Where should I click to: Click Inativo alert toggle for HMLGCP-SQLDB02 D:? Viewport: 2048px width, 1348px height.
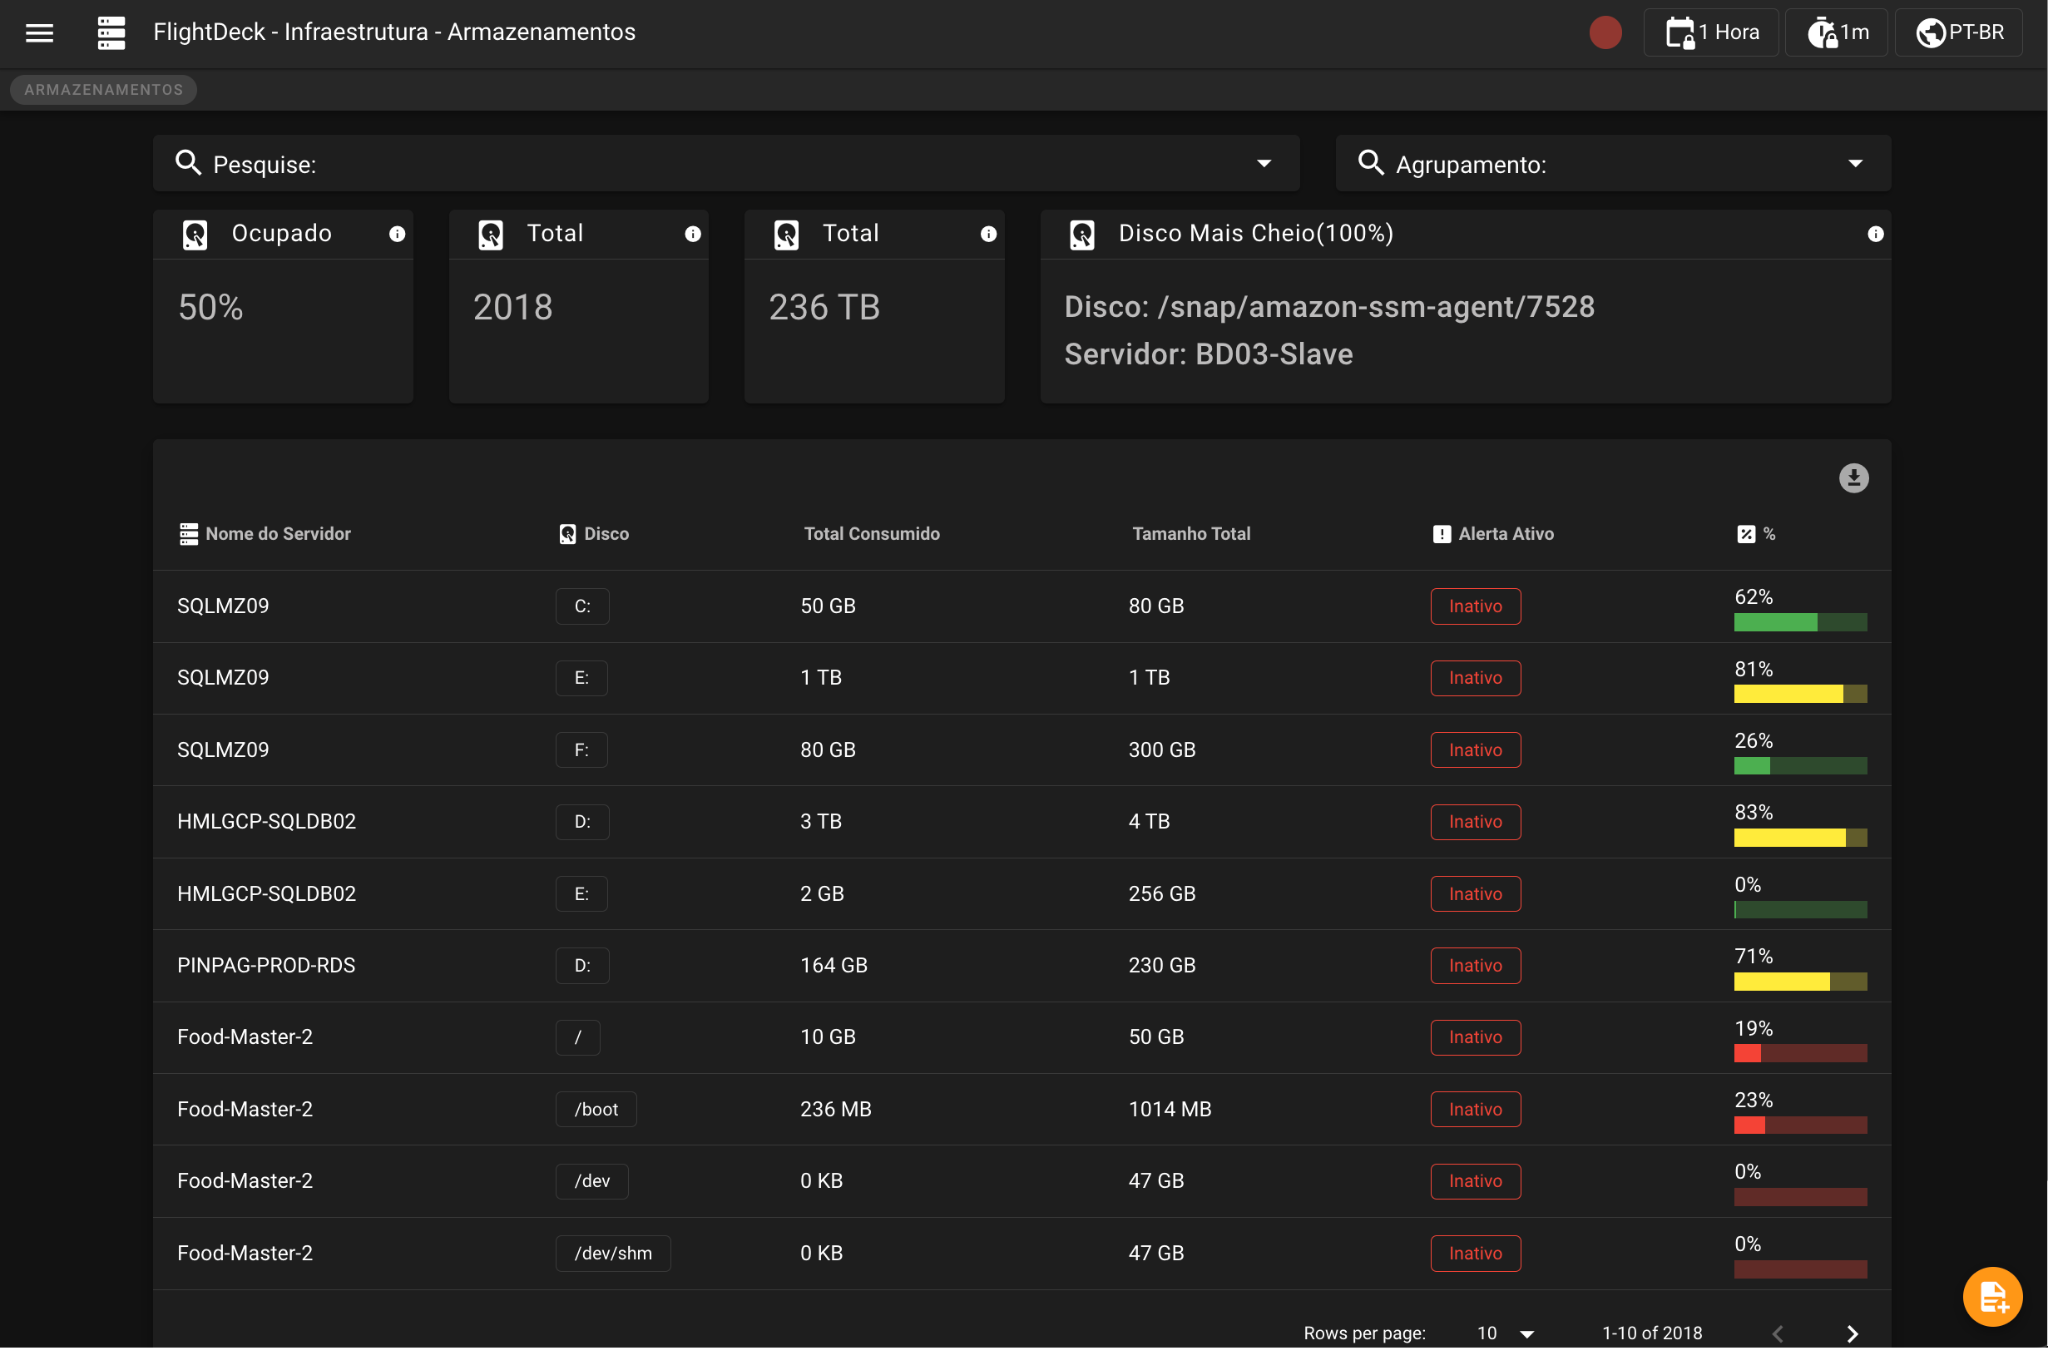tap(1475, 821)
